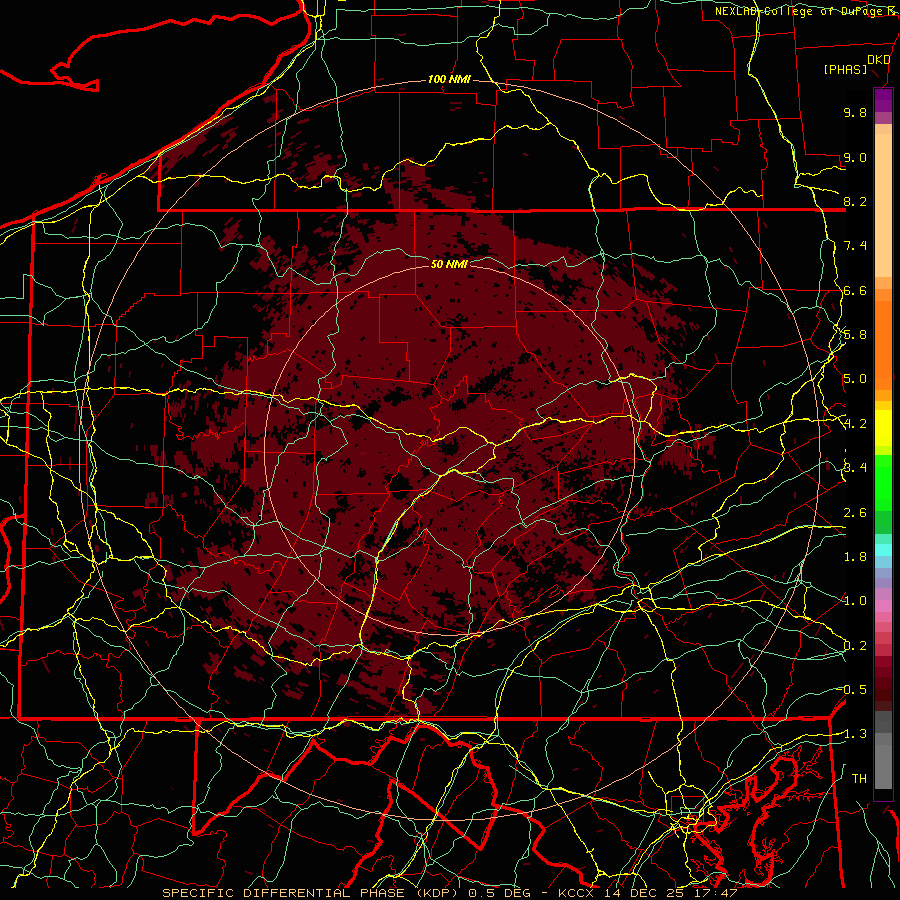Click the TH threshold label on the scale

tap(859, 778)
